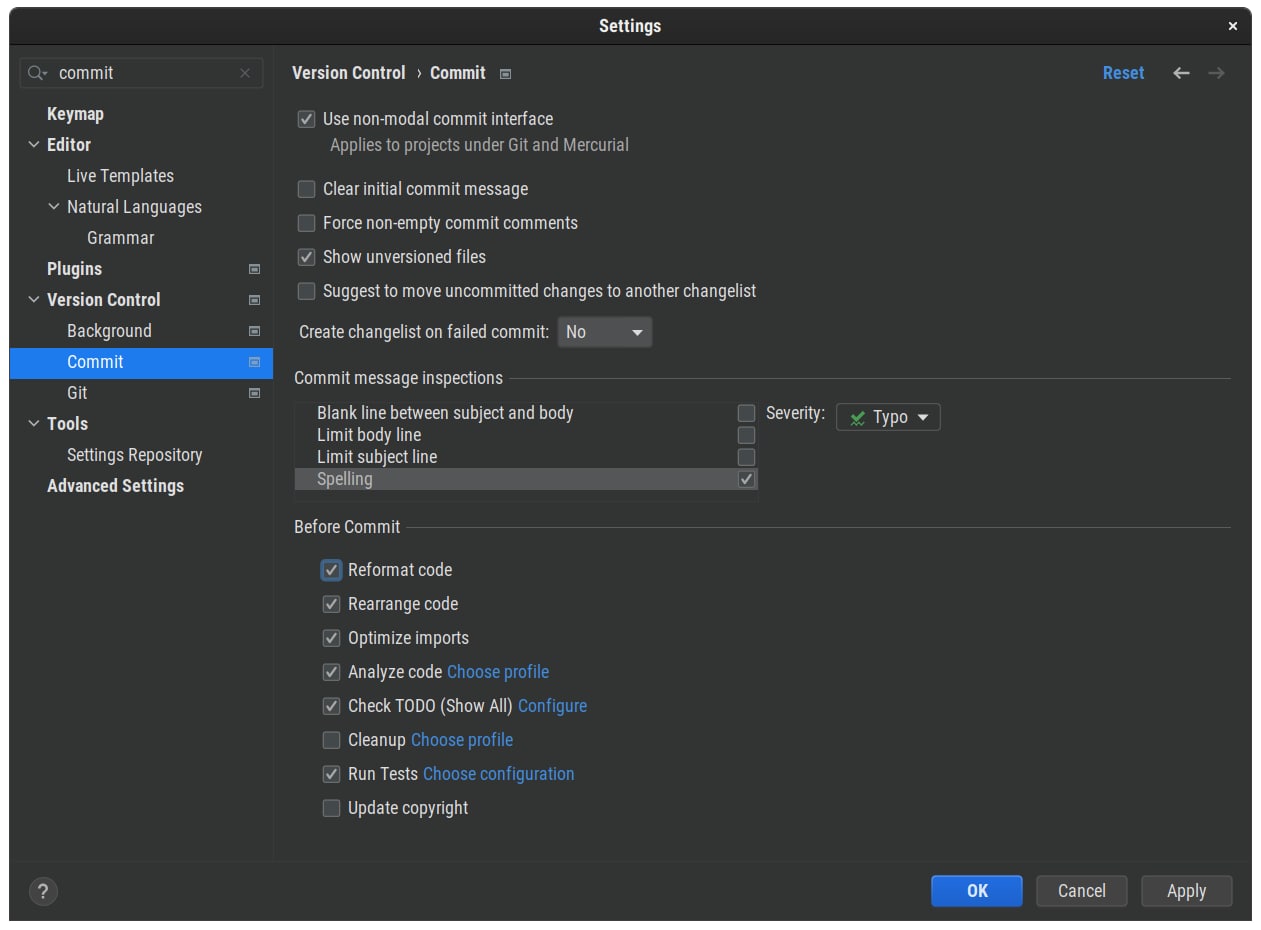1261x930 pixels.
Task: Click the search magnifier history icon
Action: point(37,73)
